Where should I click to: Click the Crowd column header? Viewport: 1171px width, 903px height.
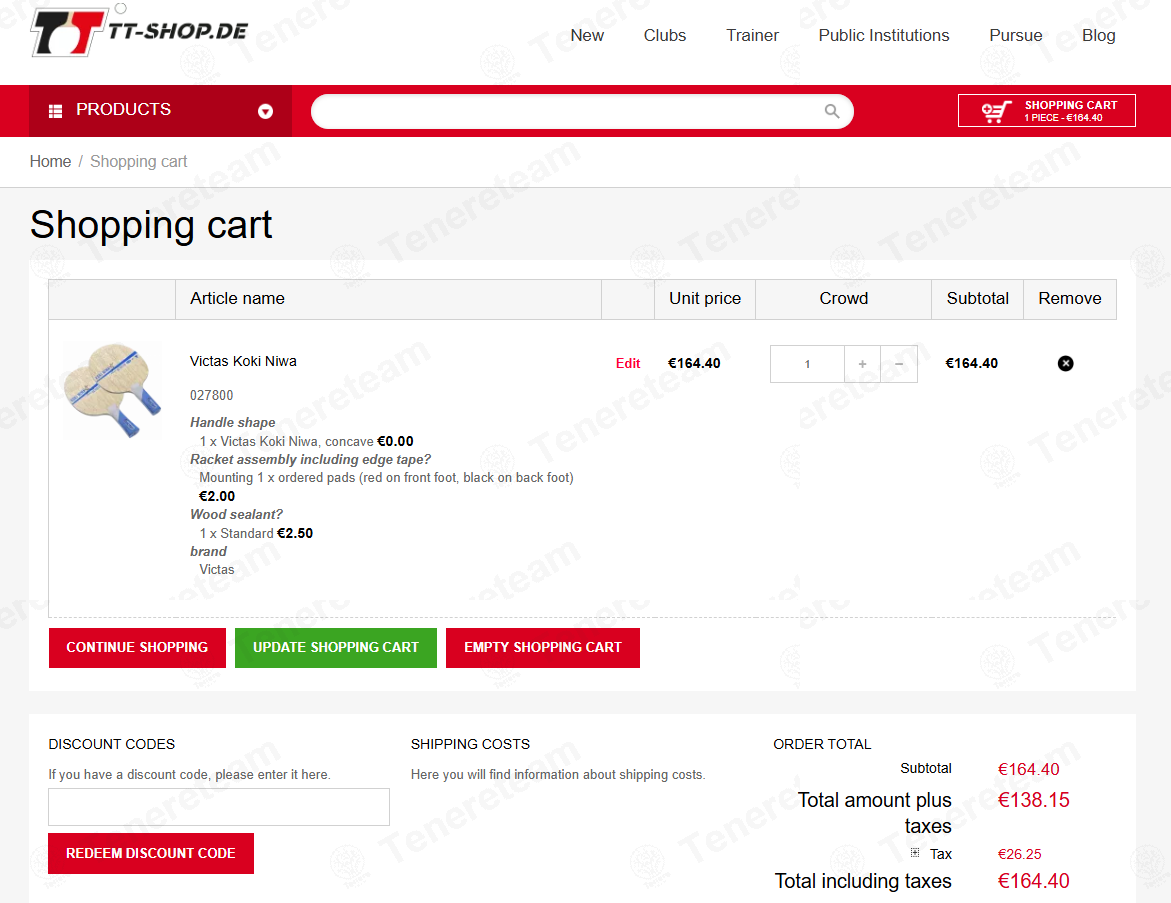(844, 299)
